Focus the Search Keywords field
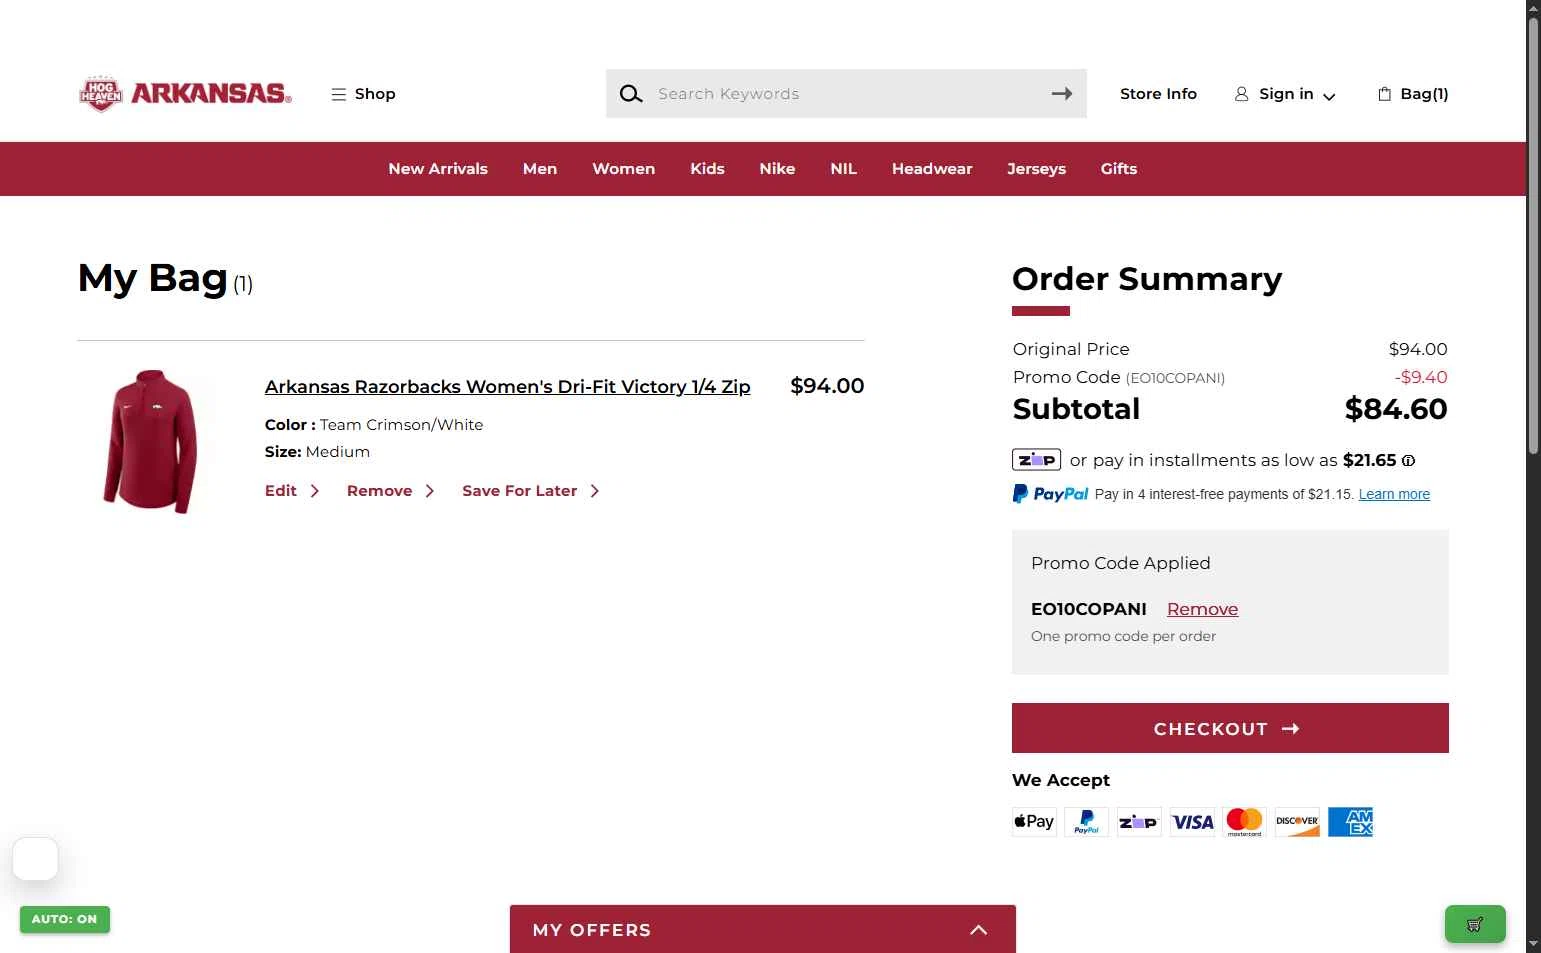Screen dimensions: 1541x953 coord(846,94)
